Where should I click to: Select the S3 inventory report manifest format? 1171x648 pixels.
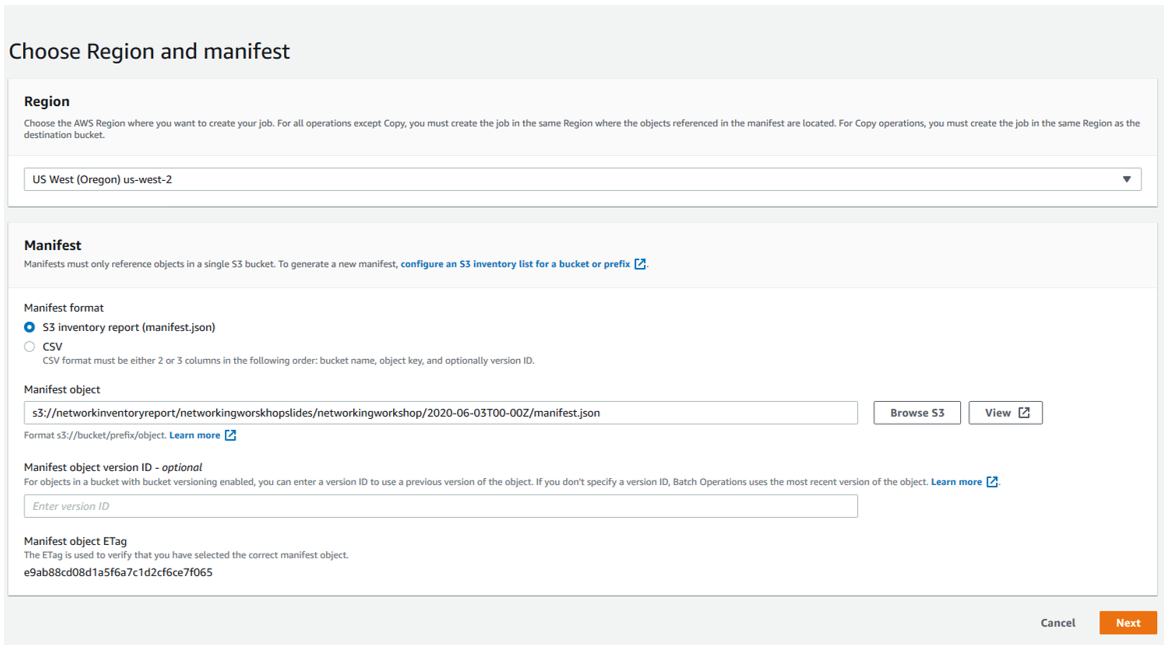(x=30, y=326)
